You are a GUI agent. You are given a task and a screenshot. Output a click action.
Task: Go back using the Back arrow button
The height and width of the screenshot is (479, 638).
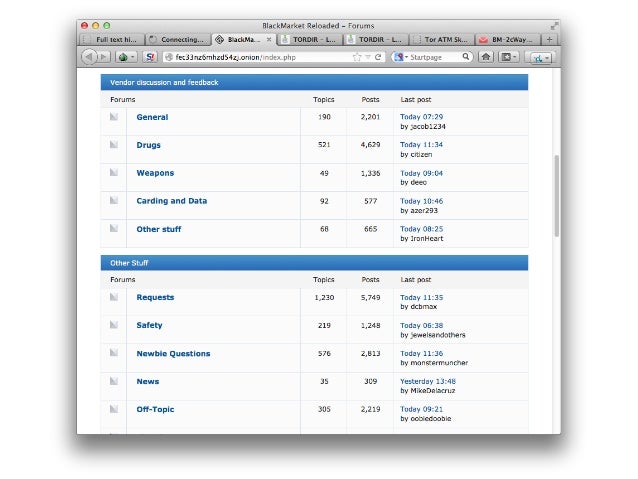[x=90, y=57]
